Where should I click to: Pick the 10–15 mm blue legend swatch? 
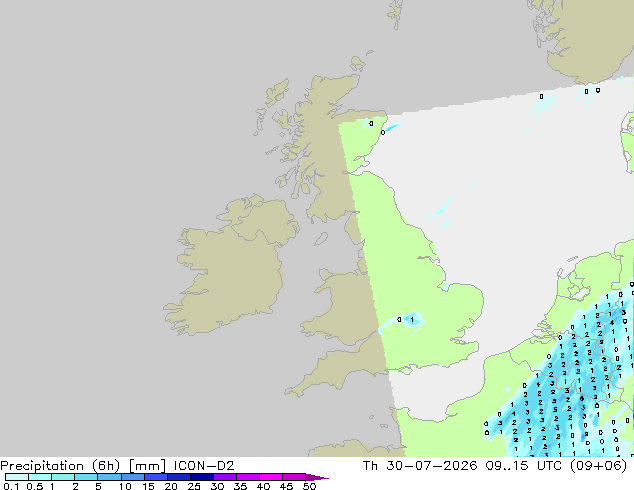(132, 477)
